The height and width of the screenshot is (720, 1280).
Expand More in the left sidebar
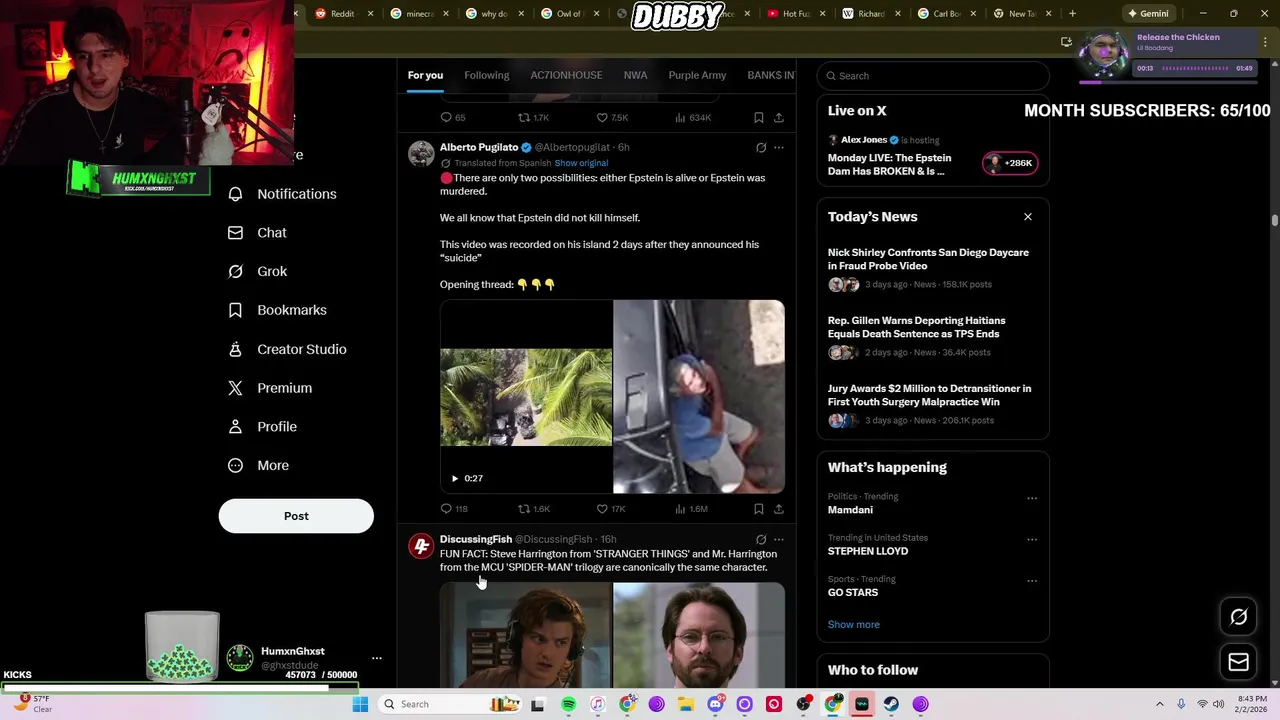coord(259,466)
